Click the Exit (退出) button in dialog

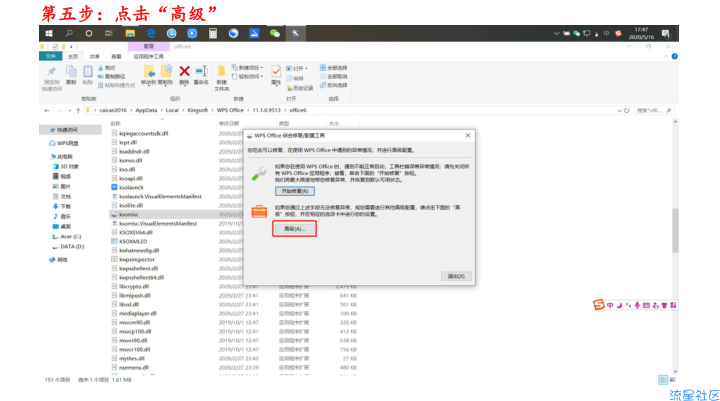[x=456, y=276]
